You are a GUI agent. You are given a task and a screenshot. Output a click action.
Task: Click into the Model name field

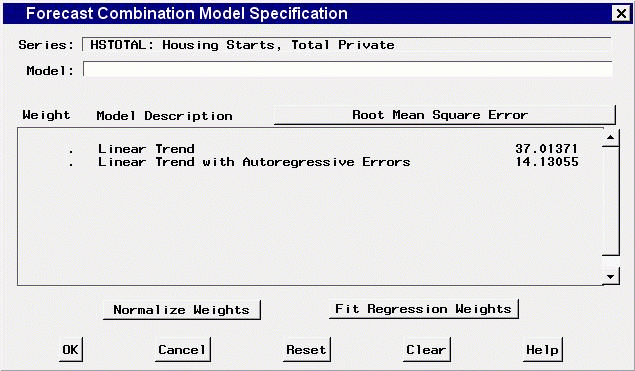pos(347,69)
